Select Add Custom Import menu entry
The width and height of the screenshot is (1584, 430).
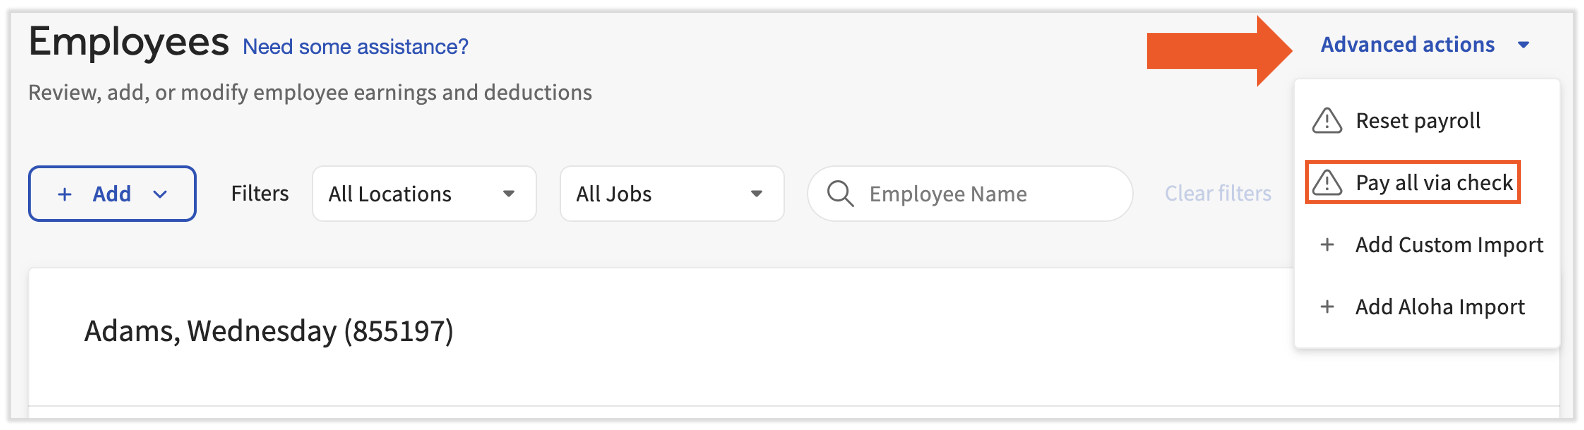1449,245
